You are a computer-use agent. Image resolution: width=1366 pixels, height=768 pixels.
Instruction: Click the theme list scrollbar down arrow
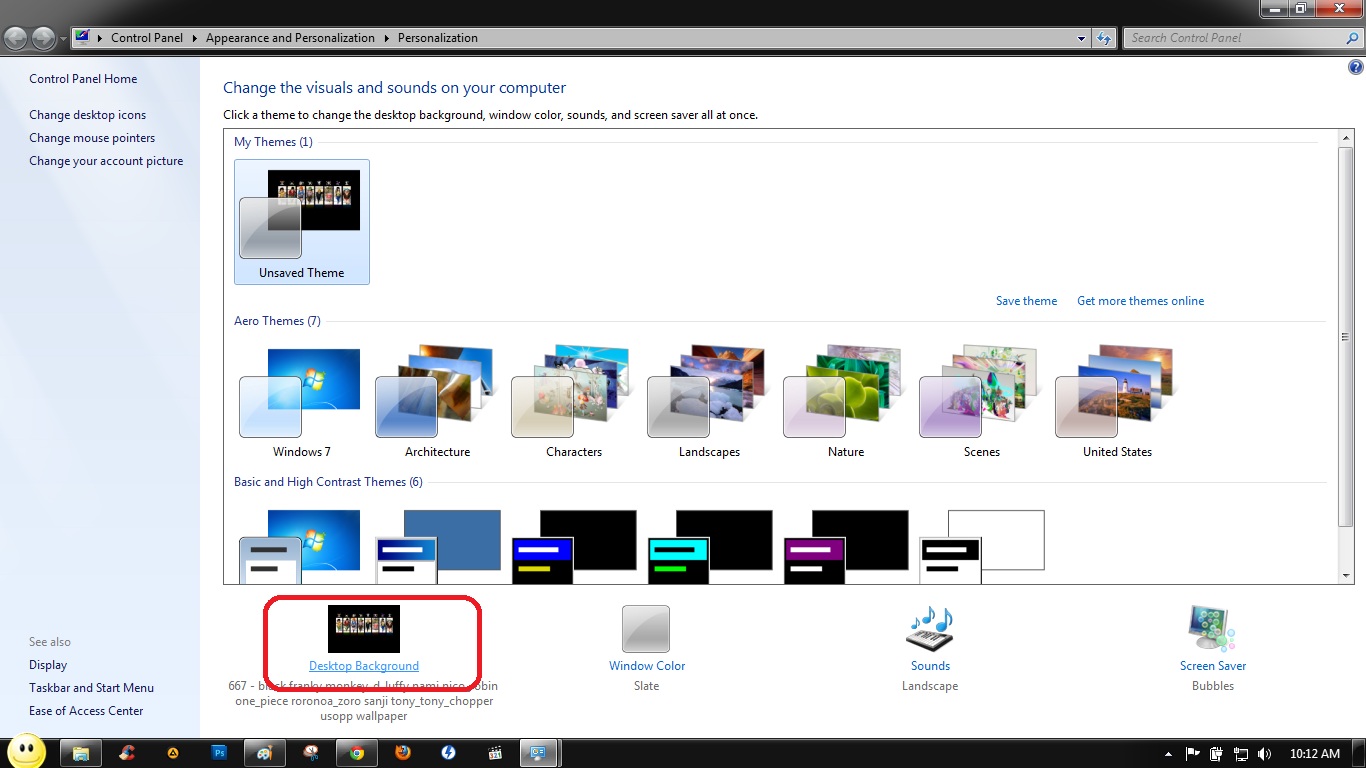(1345, 576)
